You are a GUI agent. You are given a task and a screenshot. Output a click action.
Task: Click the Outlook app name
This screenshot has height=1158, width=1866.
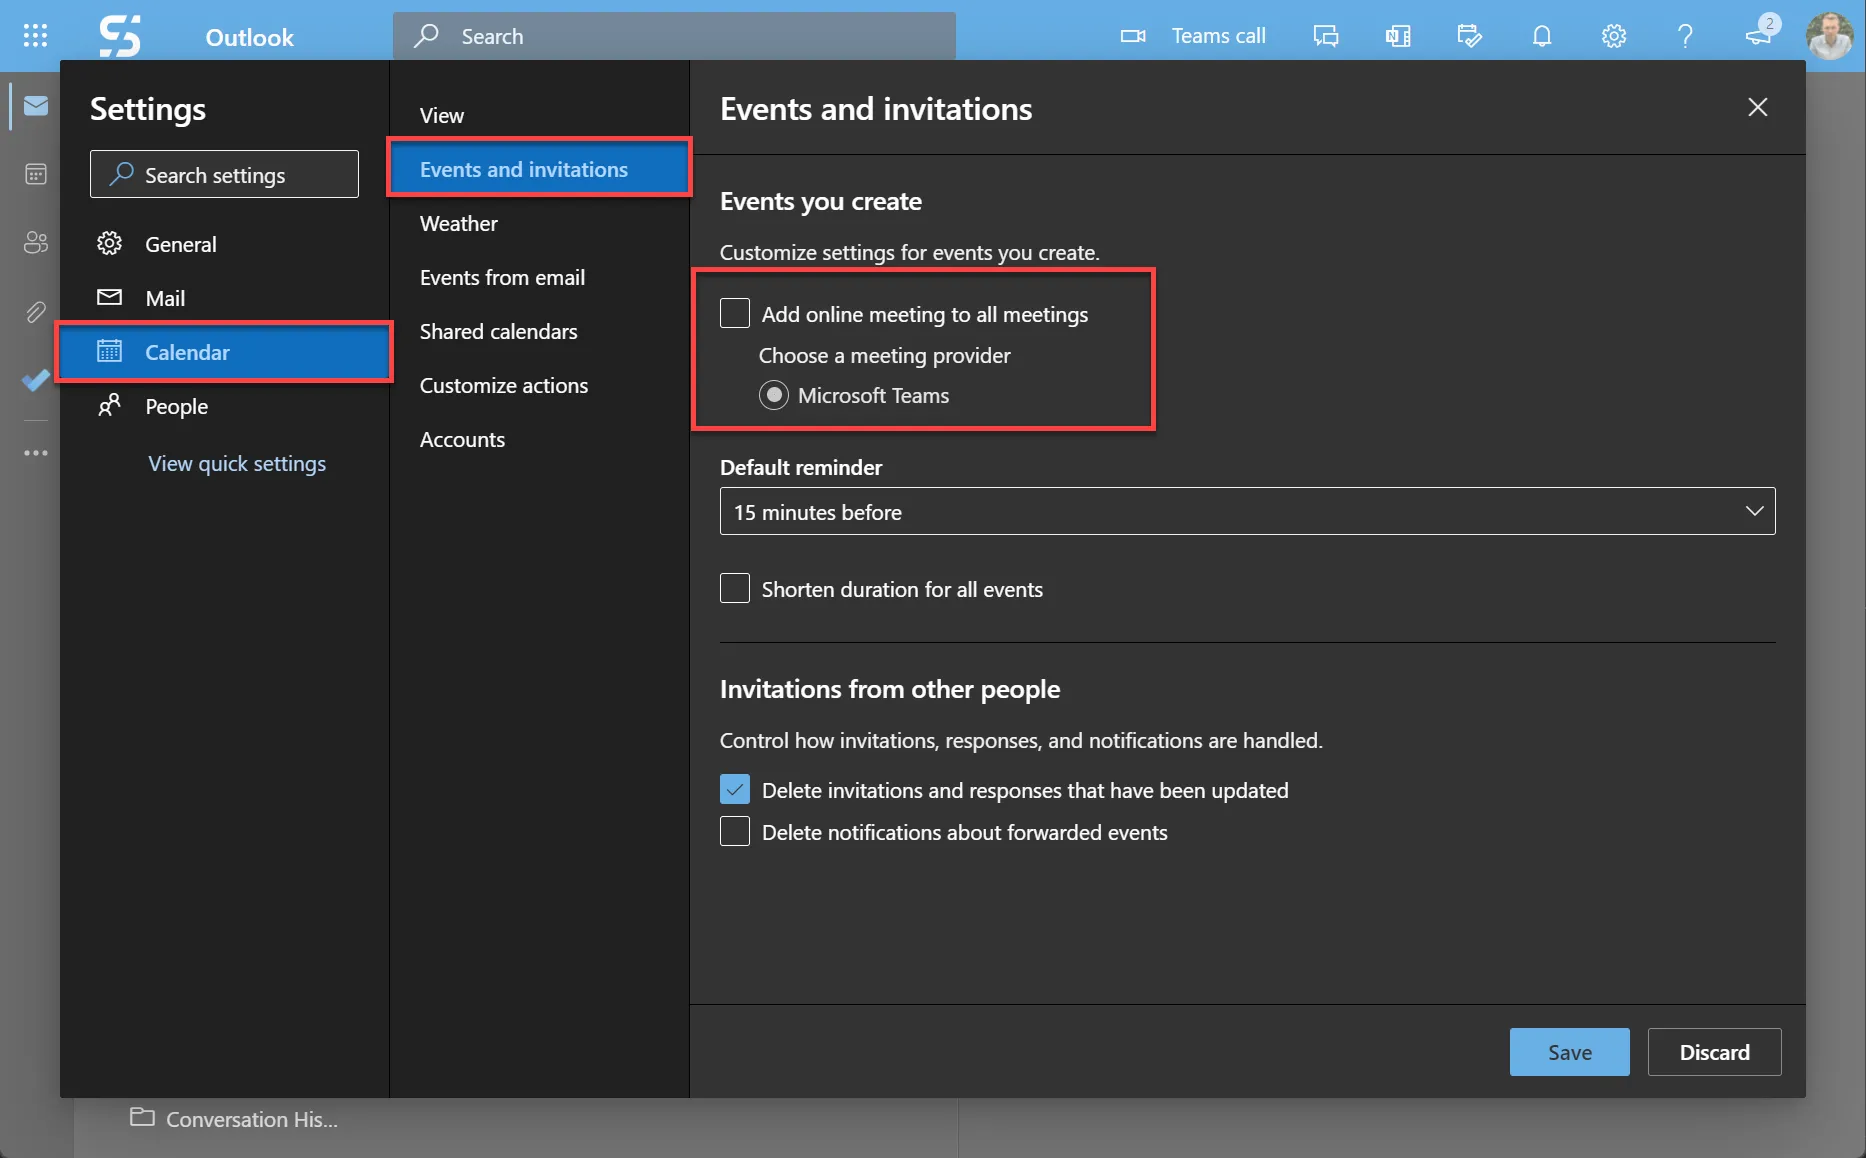coord(250,37)
